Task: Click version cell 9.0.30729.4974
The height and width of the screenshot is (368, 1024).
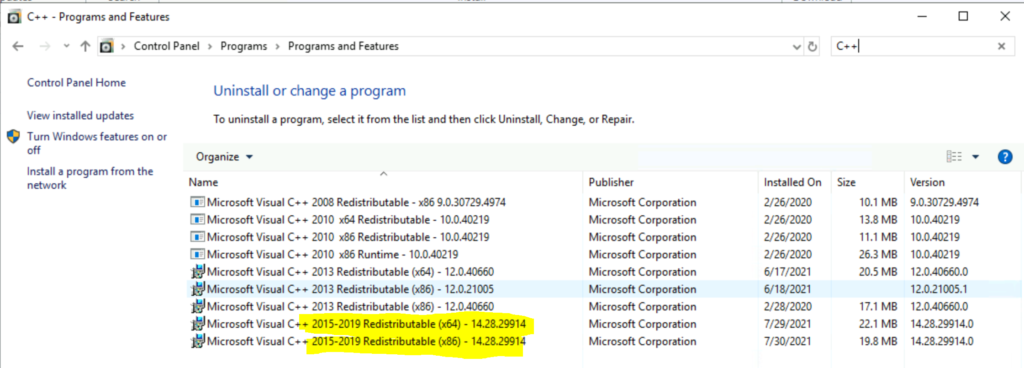Action: click(944, 202)
